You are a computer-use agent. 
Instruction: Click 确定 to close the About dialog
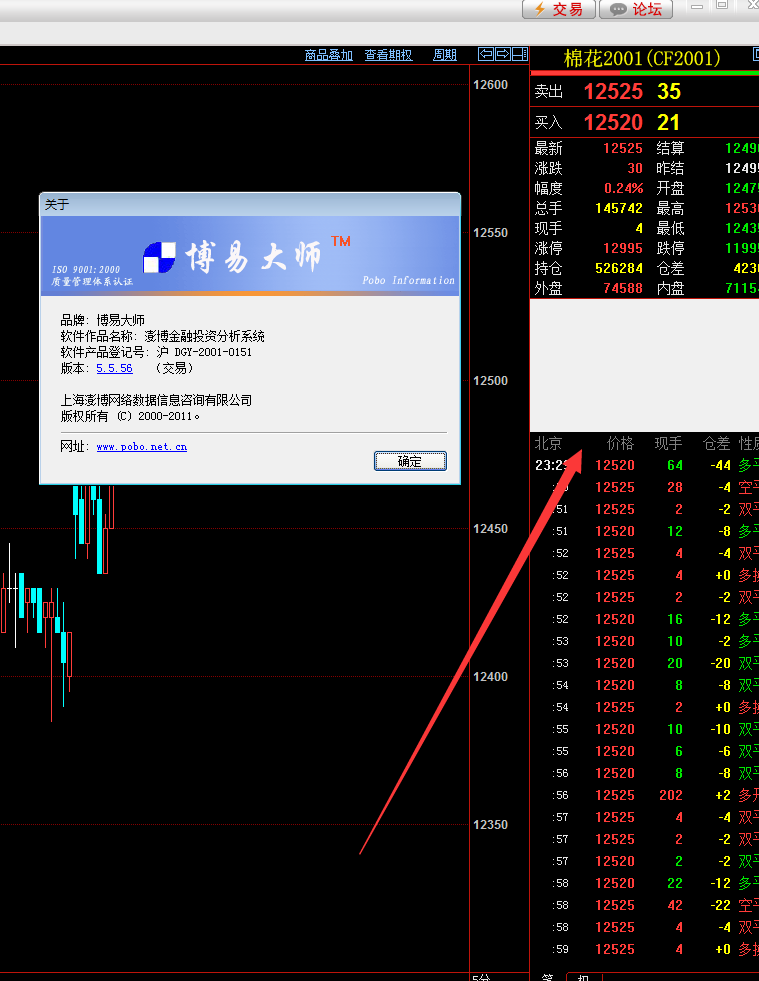[410, 461]
